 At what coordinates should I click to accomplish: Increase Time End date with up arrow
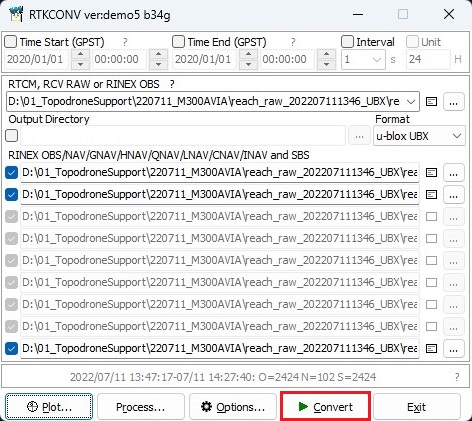pyautogui.click(x=248, y=54)
